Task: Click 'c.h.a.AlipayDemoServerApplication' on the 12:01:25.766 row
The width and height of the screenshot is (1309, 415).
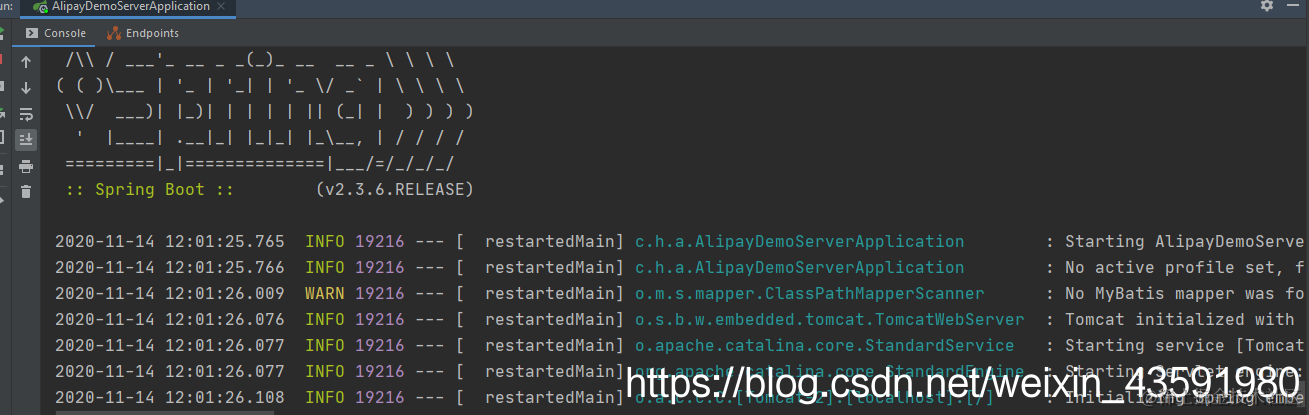Action: coord(800,267)
